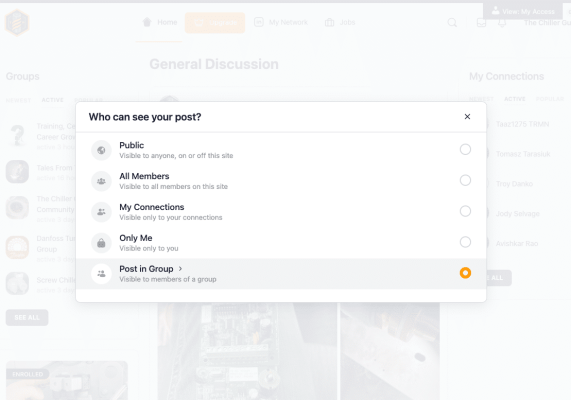Switch Groups list to the Newest tab
The width and height of the screenshot is (571, 400).
click(x=18, y=100)
